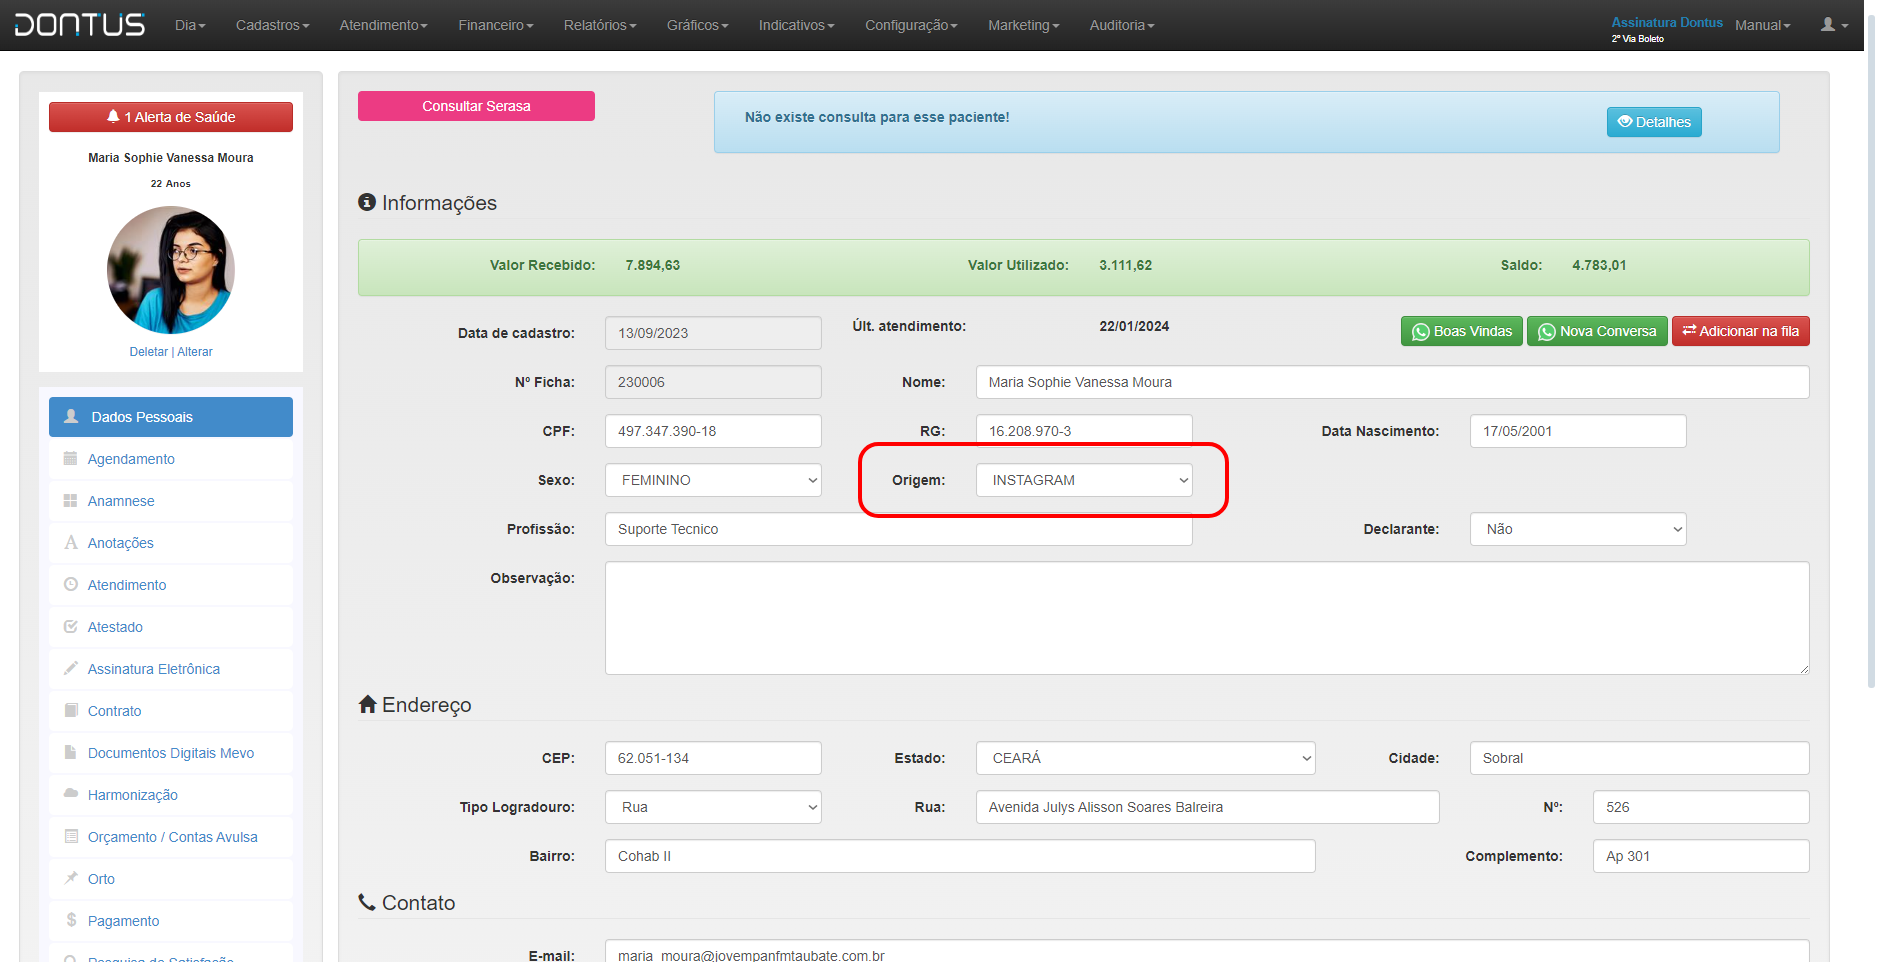The width and height of the screenshot is (1879, 962).
Task: Open the Declarante dropdown
Action: [1578, 529]
